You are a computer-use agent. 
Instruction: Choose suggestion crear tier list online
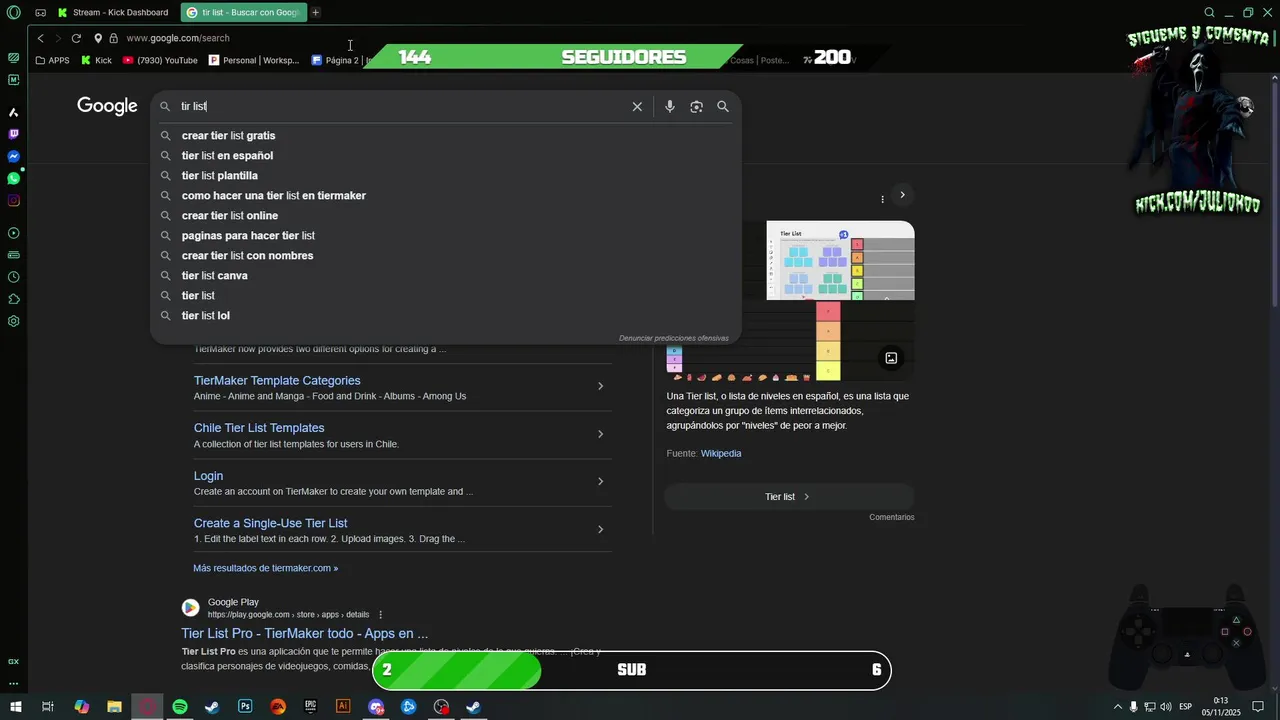pyautogui.click(x=229, y=216)
